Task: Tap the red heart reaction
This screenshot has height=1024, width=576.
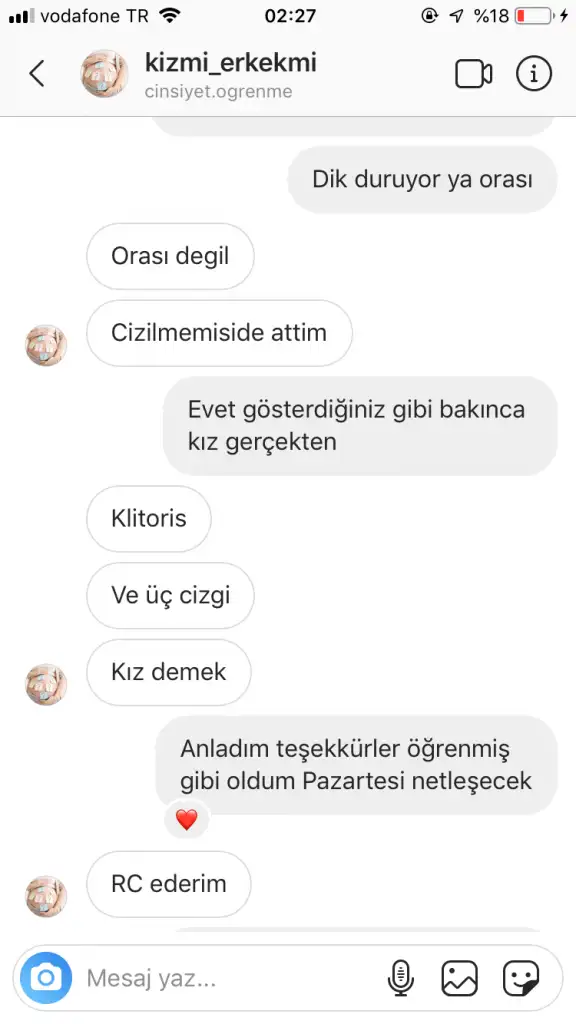Action: pos(186,820)
